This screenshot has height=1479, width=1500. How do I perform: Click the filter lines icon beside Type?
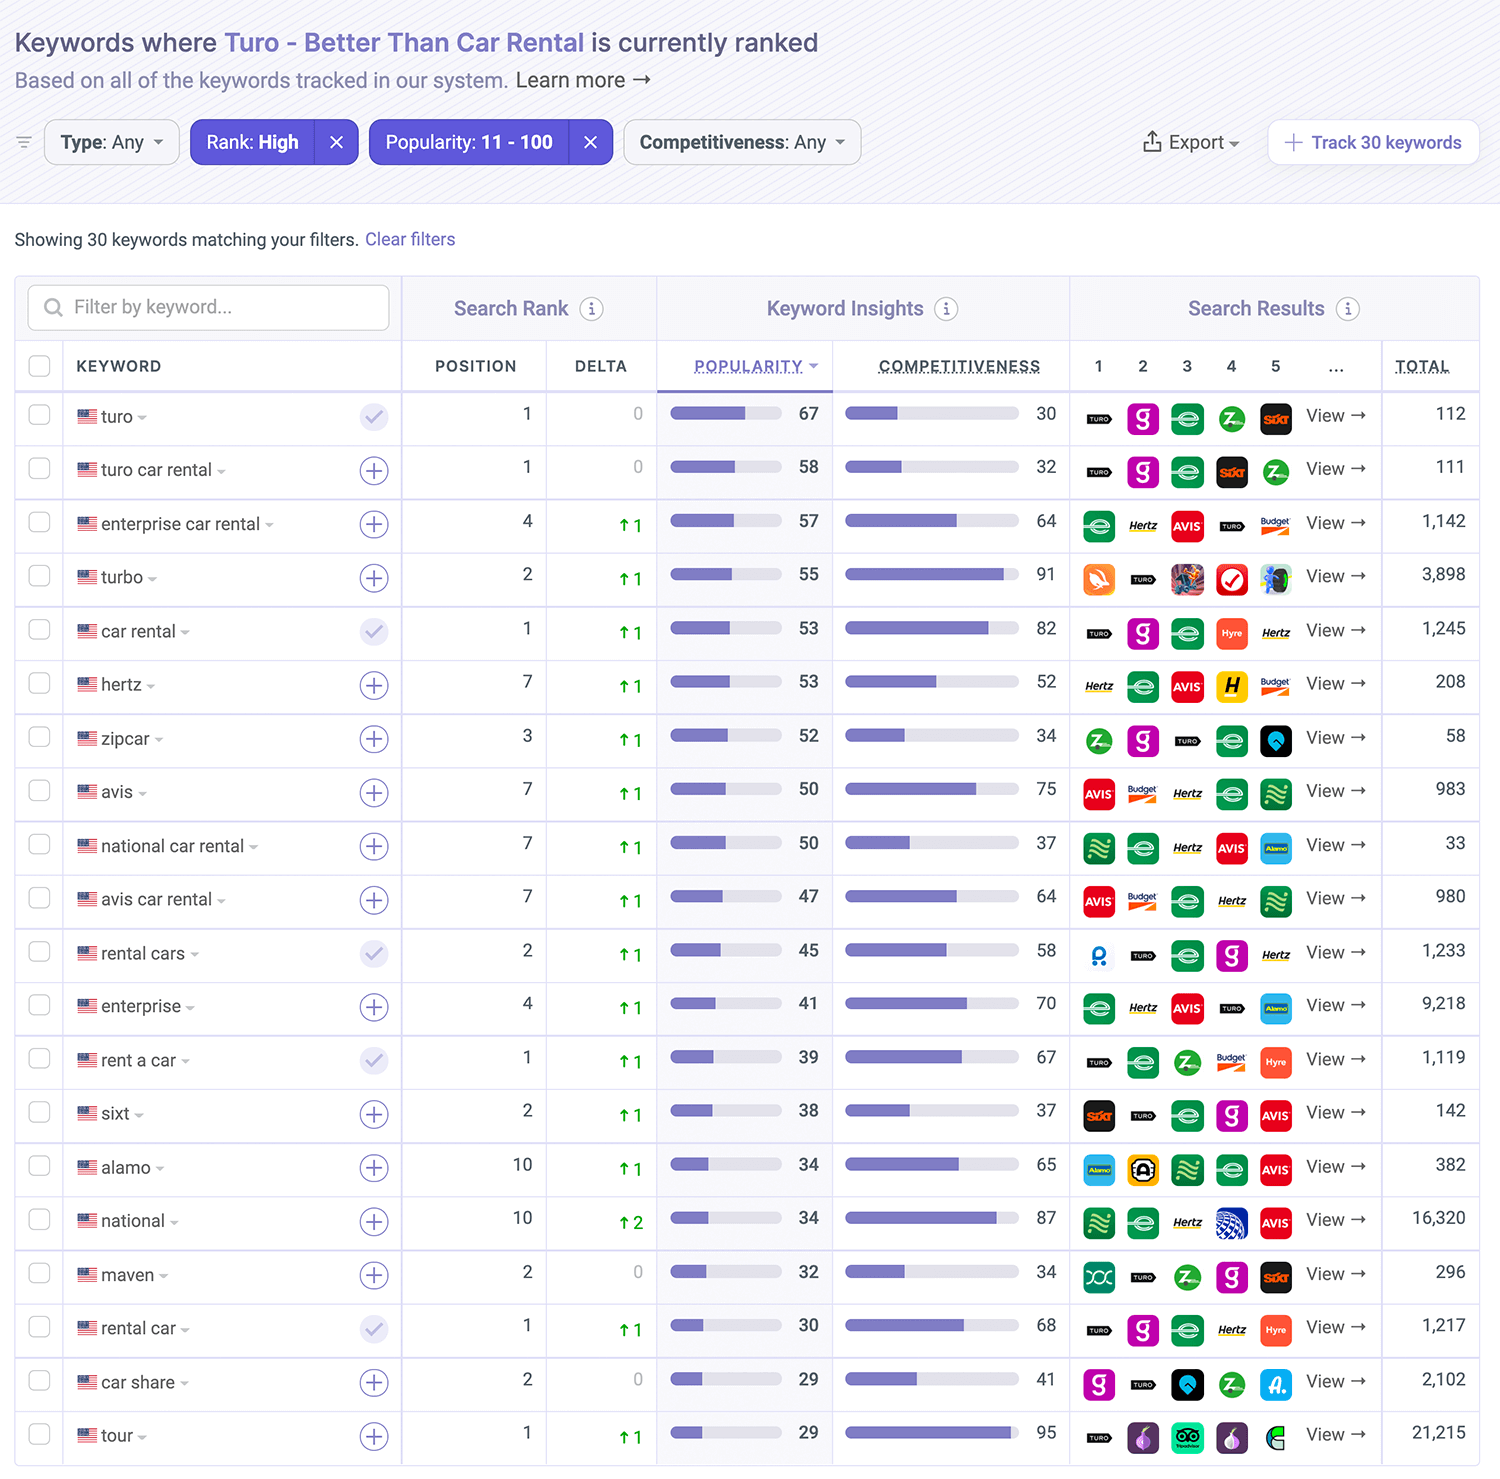point(24,142)
